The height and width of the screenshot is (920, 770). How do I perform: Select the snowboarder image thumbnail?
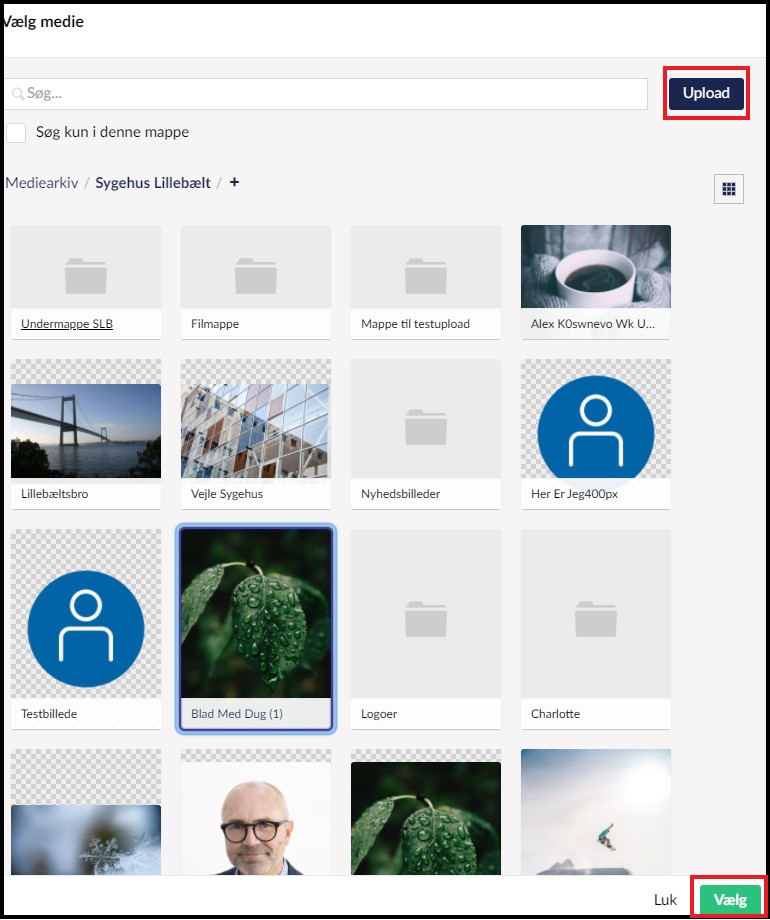596,812
